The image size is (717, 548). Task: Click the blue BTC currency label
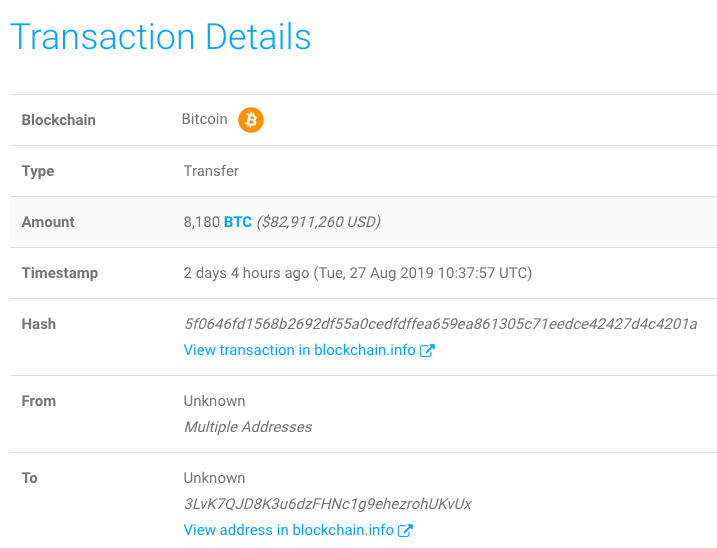click(x=238, y=222)
